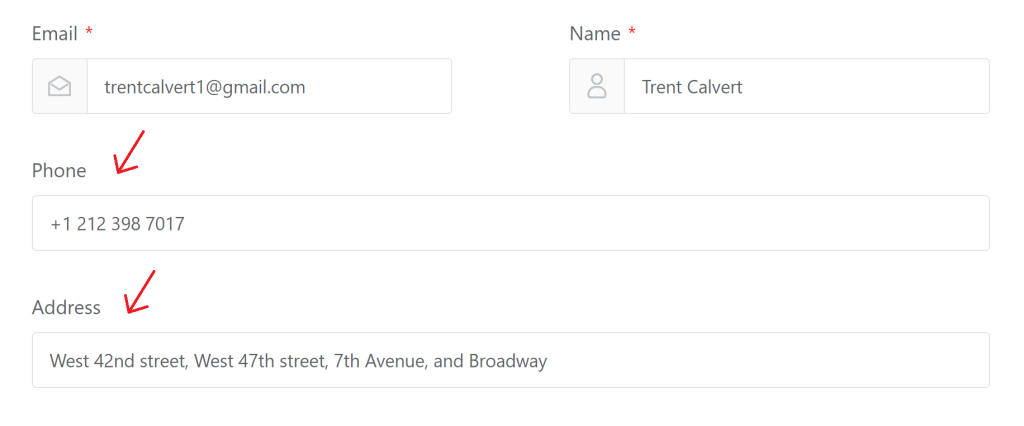Click the envelope icon beside Email field
Screen dimensions: 1024x426
pyautogui.click(x=59, y=86)
